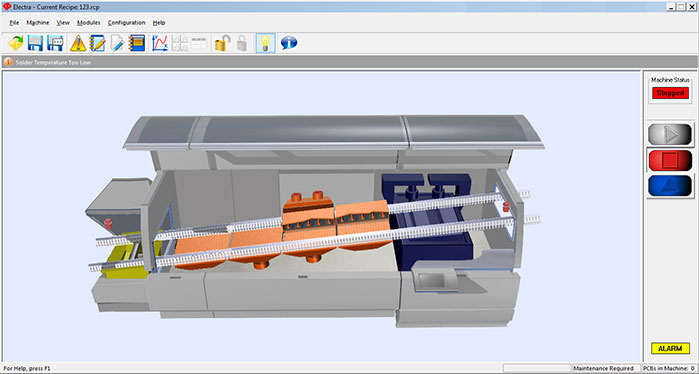
Task: Open the notebook with pencil editor icon
Action: pyautogui.click(x=98, y=43)
